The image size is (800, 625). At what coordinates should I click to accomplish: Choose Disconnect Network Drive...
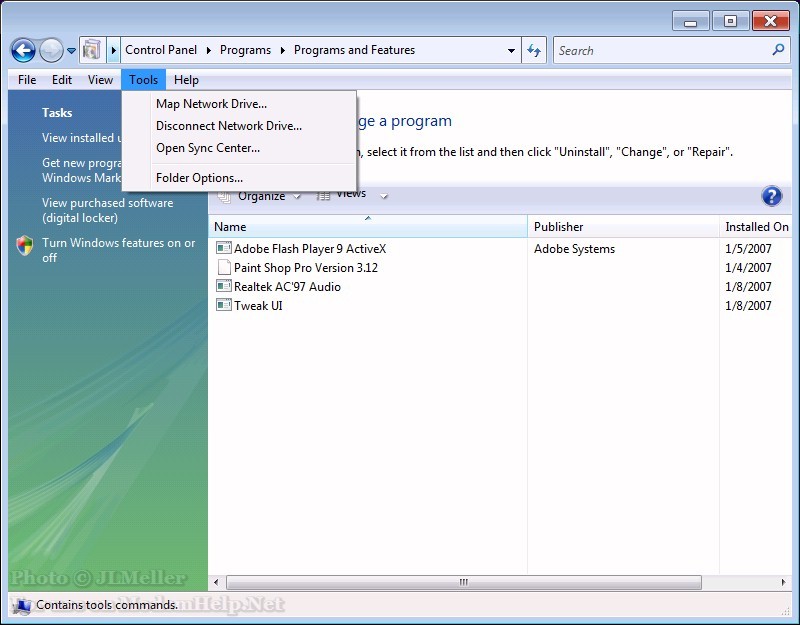239,126
